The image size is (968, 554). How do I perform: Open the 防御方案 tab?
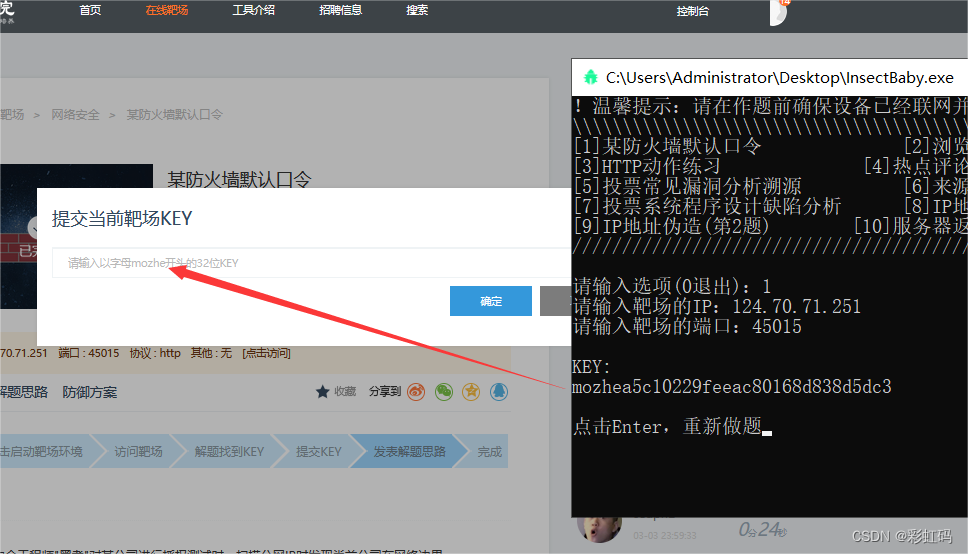pos(90,392)
